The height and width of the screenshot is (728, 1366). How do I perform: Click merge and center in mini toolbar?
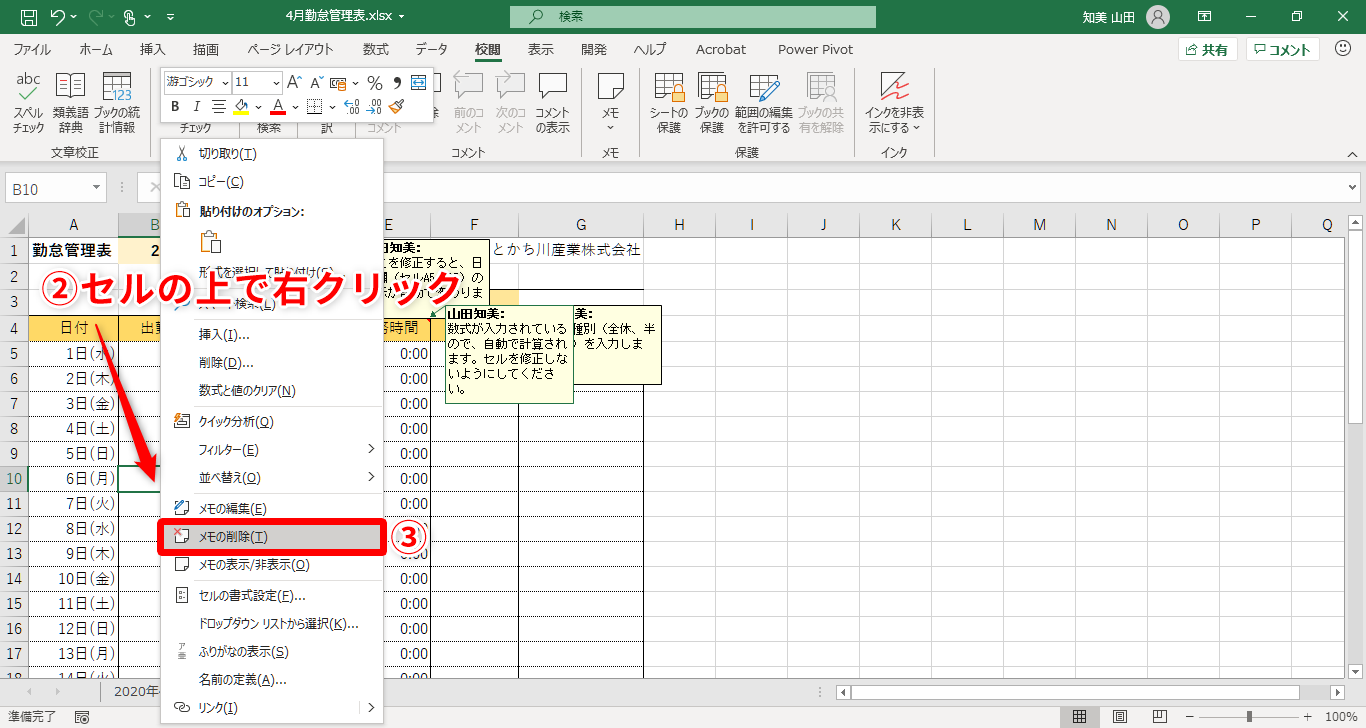click(419, 82)
